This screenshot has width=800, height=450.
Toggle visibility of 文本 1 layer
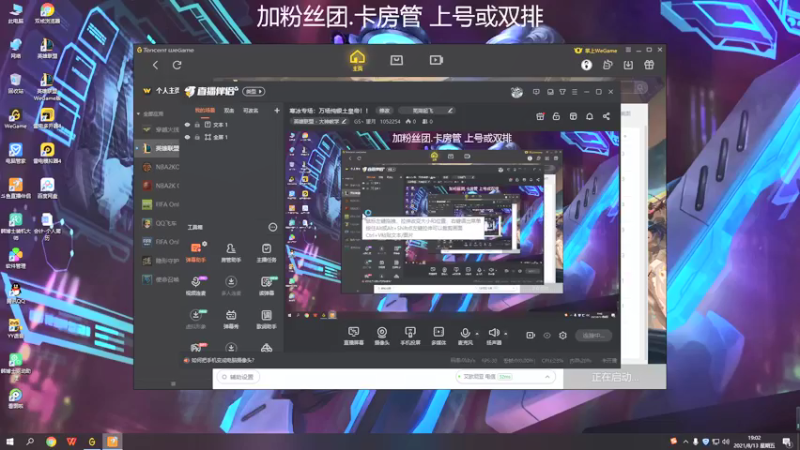pos(187,124)
